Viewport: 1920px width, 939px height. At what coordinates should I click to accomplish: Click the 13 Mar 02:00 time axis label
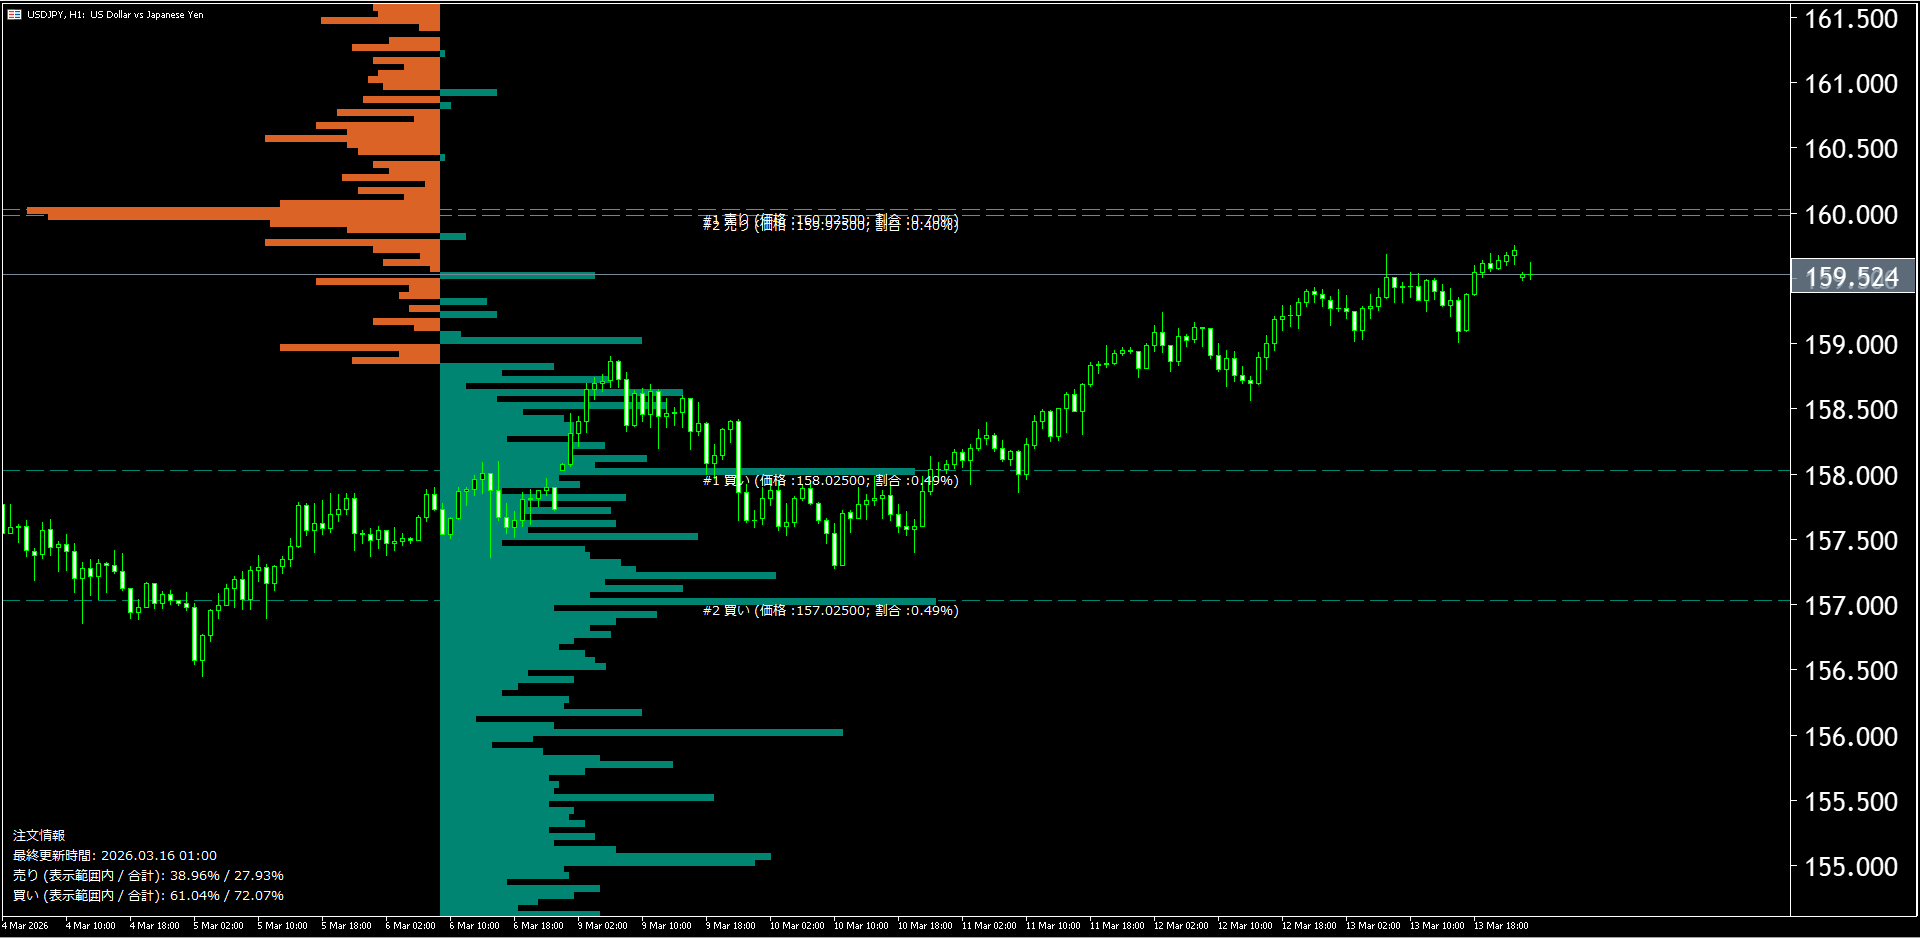pyautogui.click(x=1373, y=926)
